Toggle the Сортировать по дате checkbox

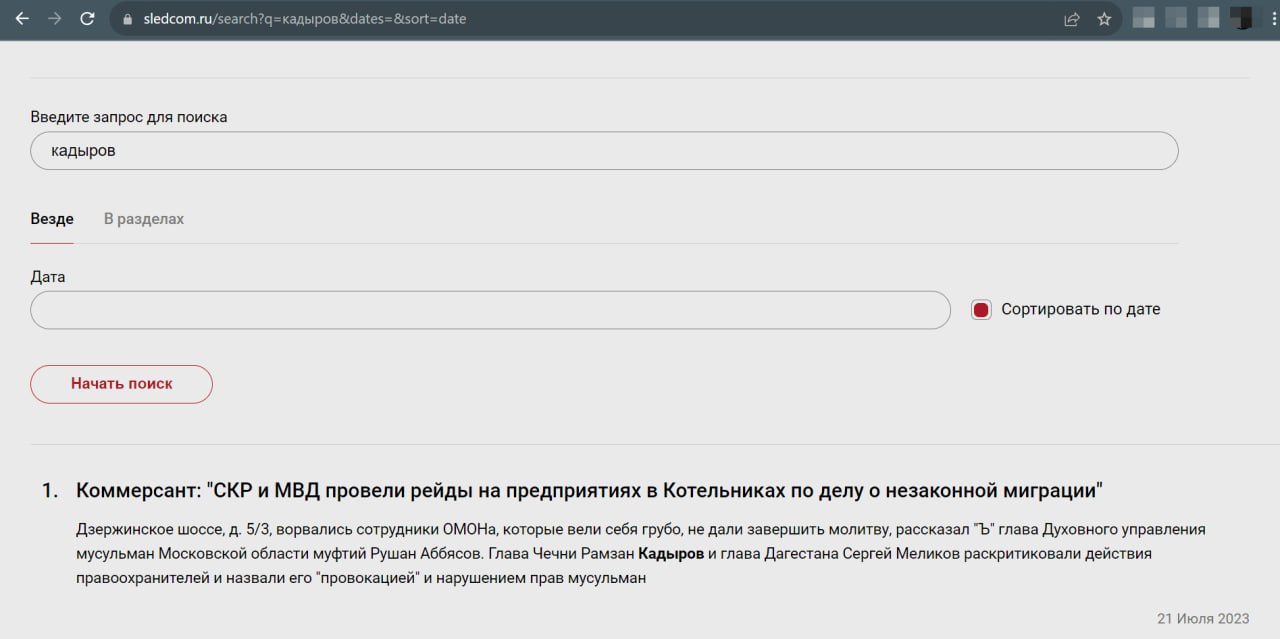(x=981, y=310)
